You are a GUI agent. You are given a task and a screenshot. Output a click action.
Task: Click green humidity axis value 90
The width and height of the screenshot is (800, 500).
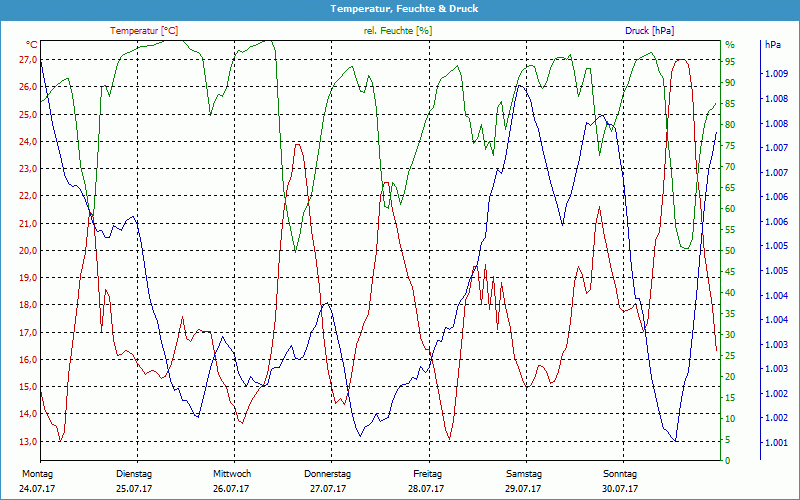tap(730, 83)
